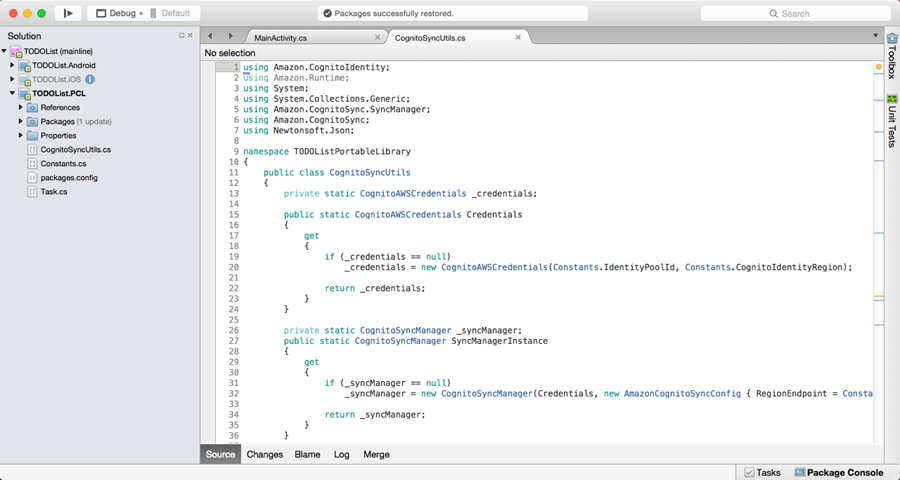Screen dimensions: 900x480
Task: Navigate forward with the right arrow
Action: click(230, 37)
